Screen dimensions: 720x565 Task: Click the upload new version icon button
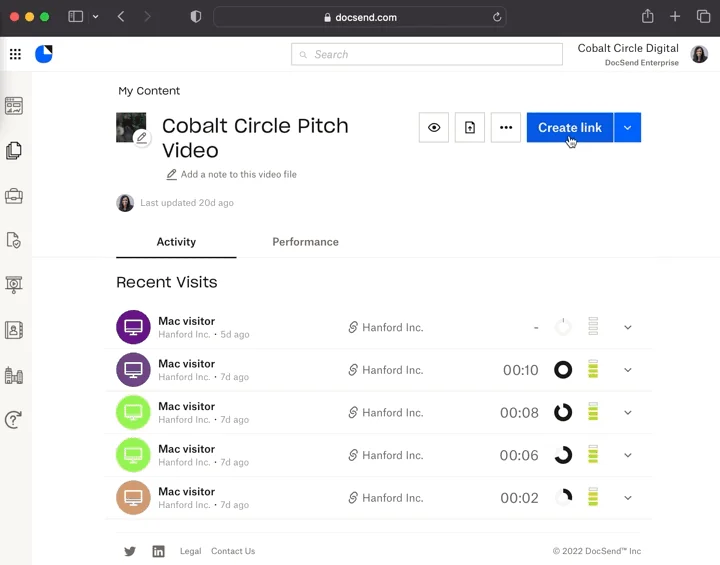click(x=469, y=127)
